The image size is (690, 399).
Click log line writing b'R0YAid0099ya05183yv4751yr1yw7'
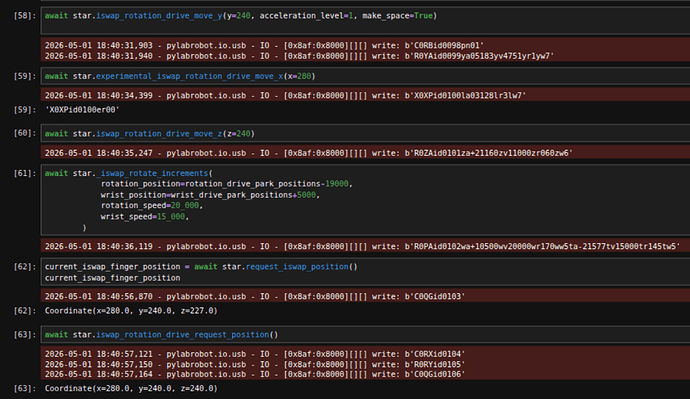pyautogui.click(x=299, y=56)
